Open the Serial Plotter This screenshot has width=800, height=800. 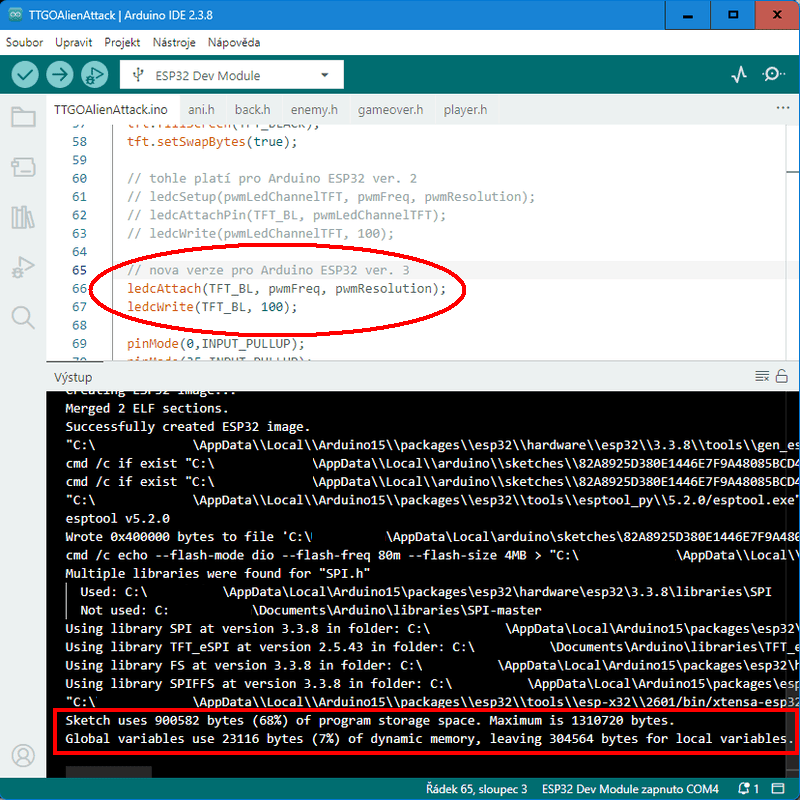click(739, 75)
